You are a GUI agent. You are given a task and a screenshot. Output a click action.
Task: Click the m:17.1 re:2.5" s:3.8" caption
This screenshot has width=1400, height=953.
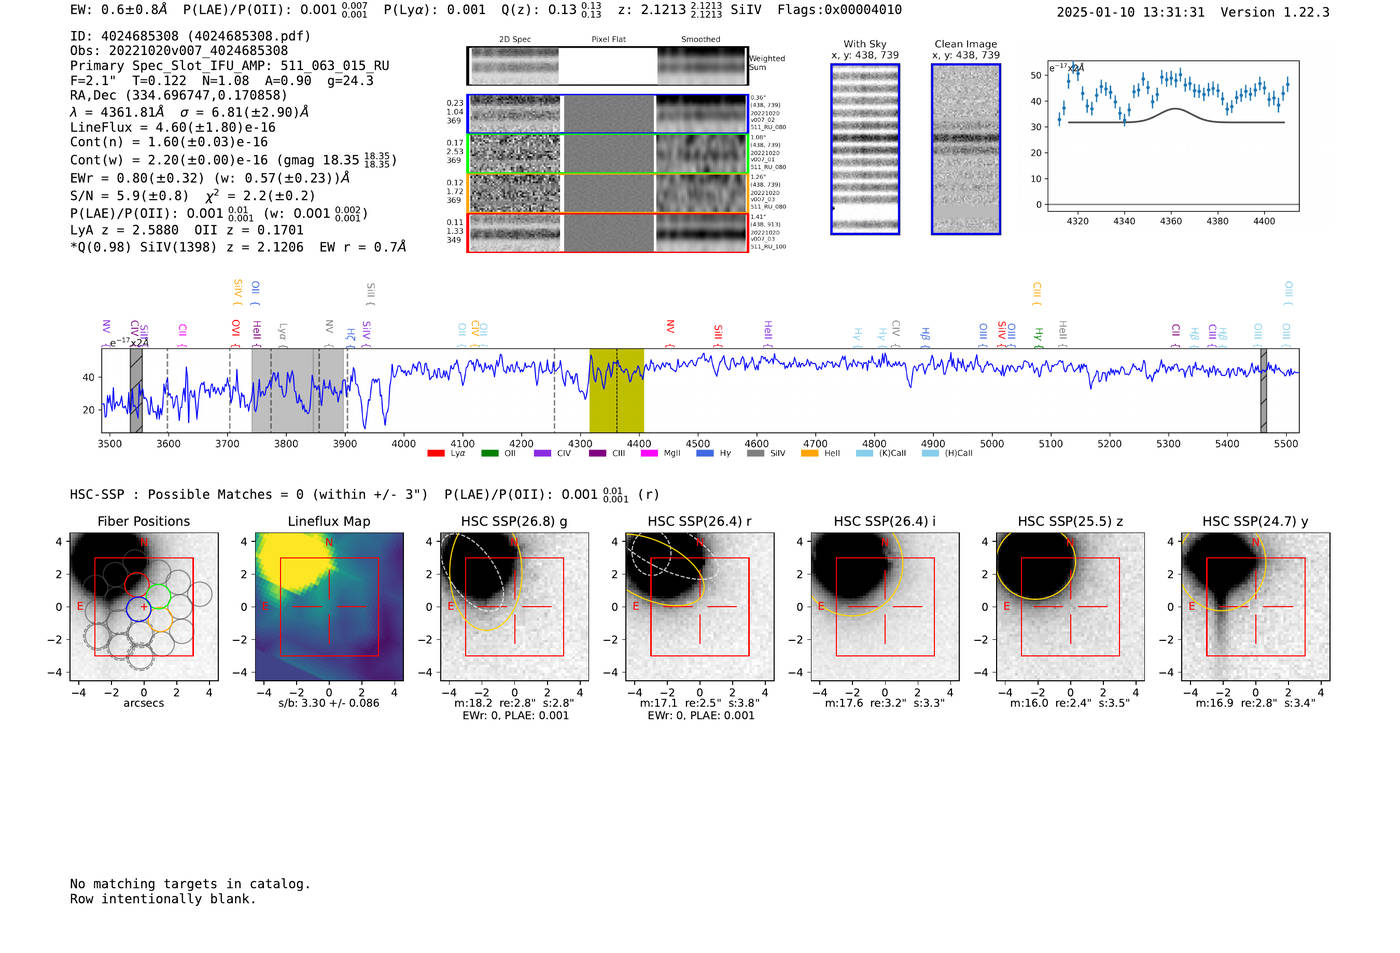coord(700,703)
